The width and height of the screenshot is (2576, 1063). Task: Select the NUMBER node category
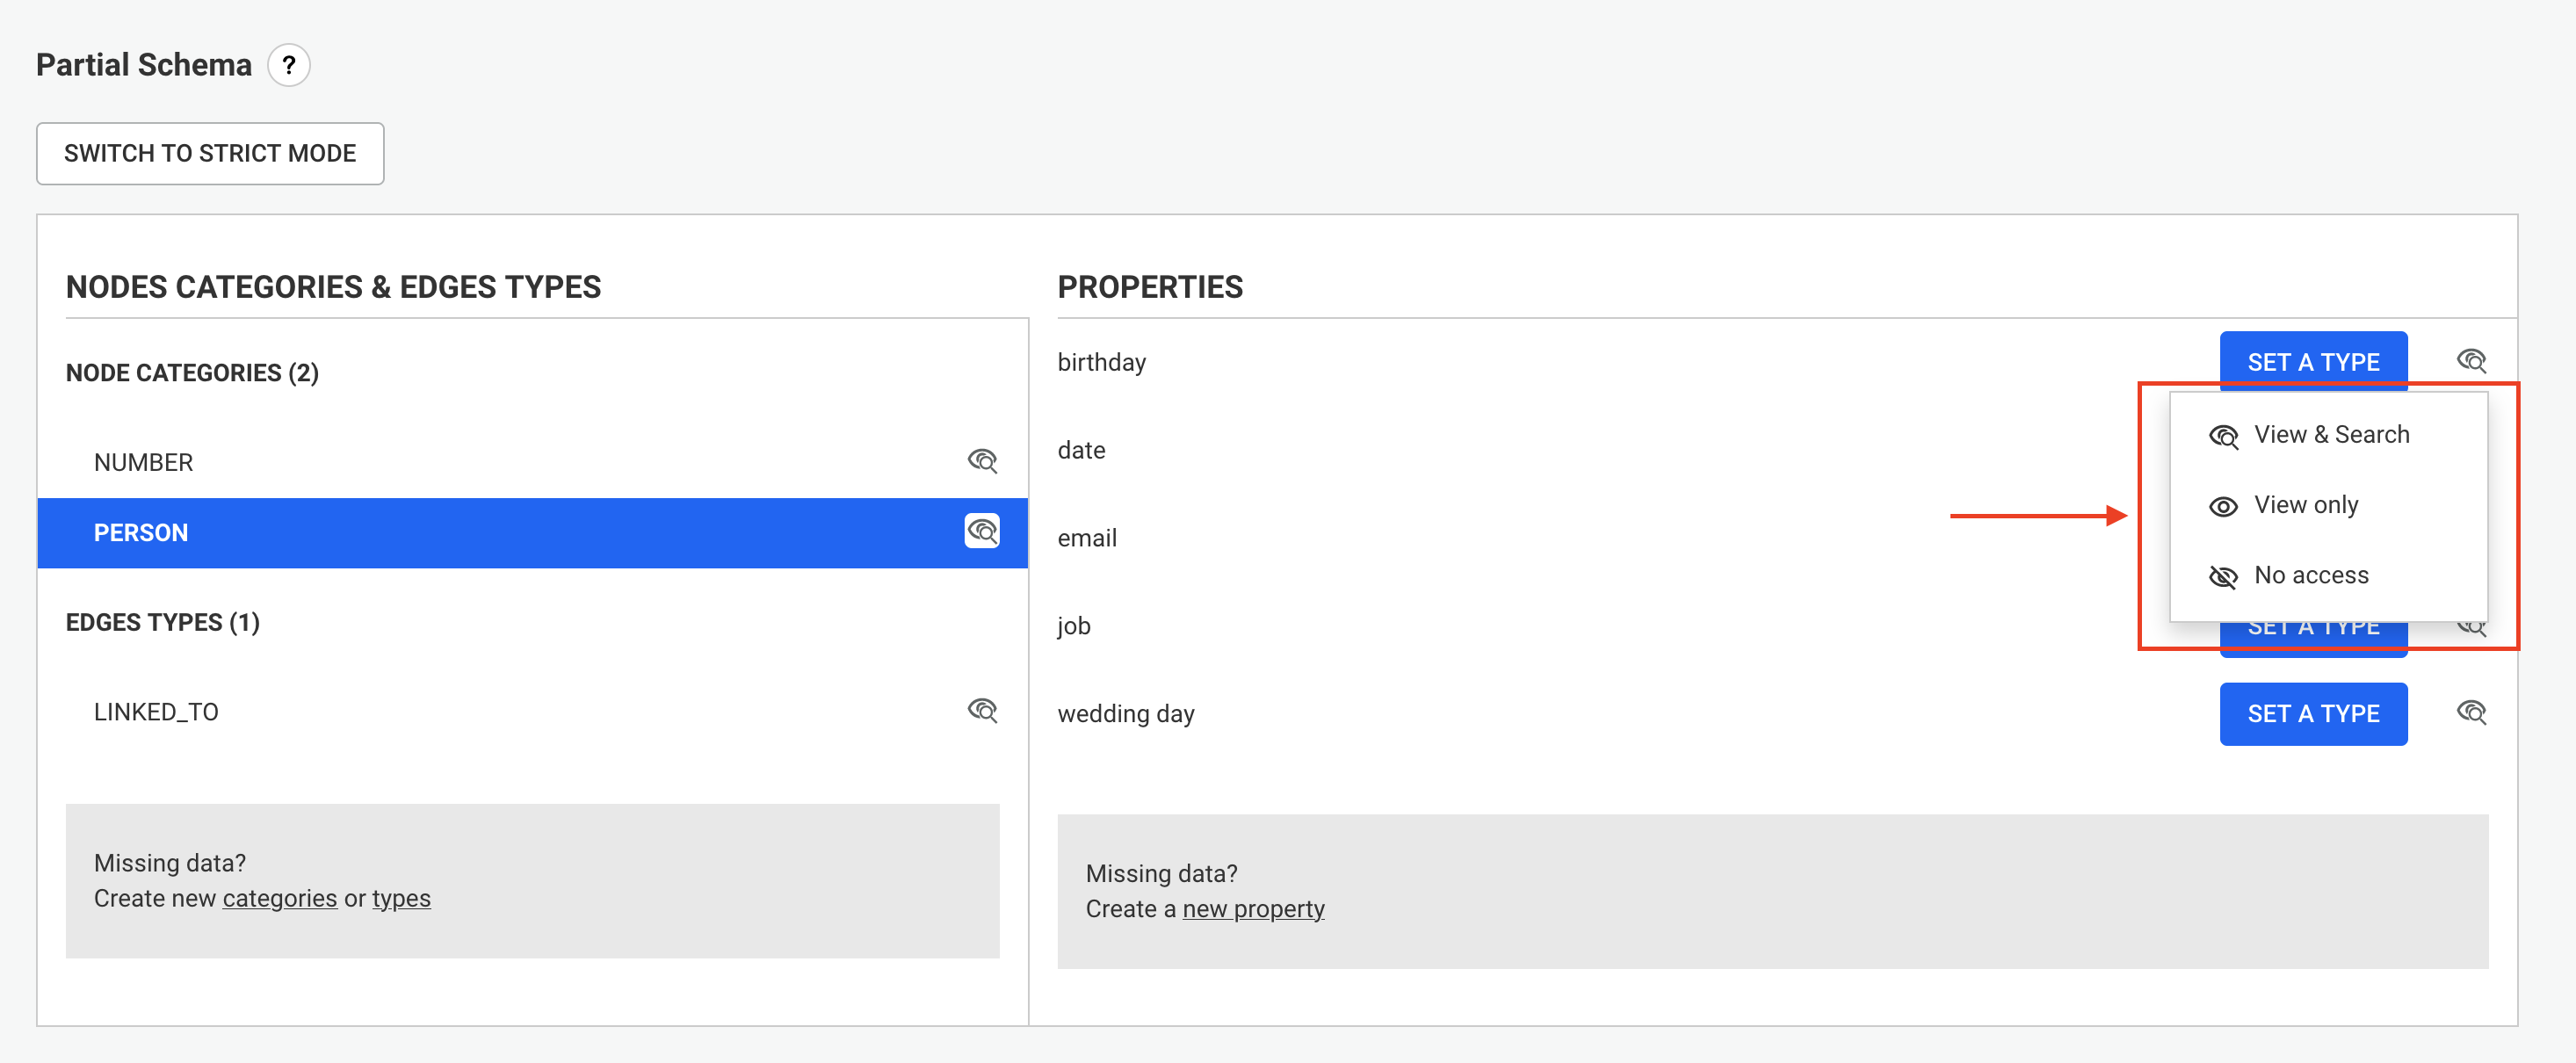144,462
